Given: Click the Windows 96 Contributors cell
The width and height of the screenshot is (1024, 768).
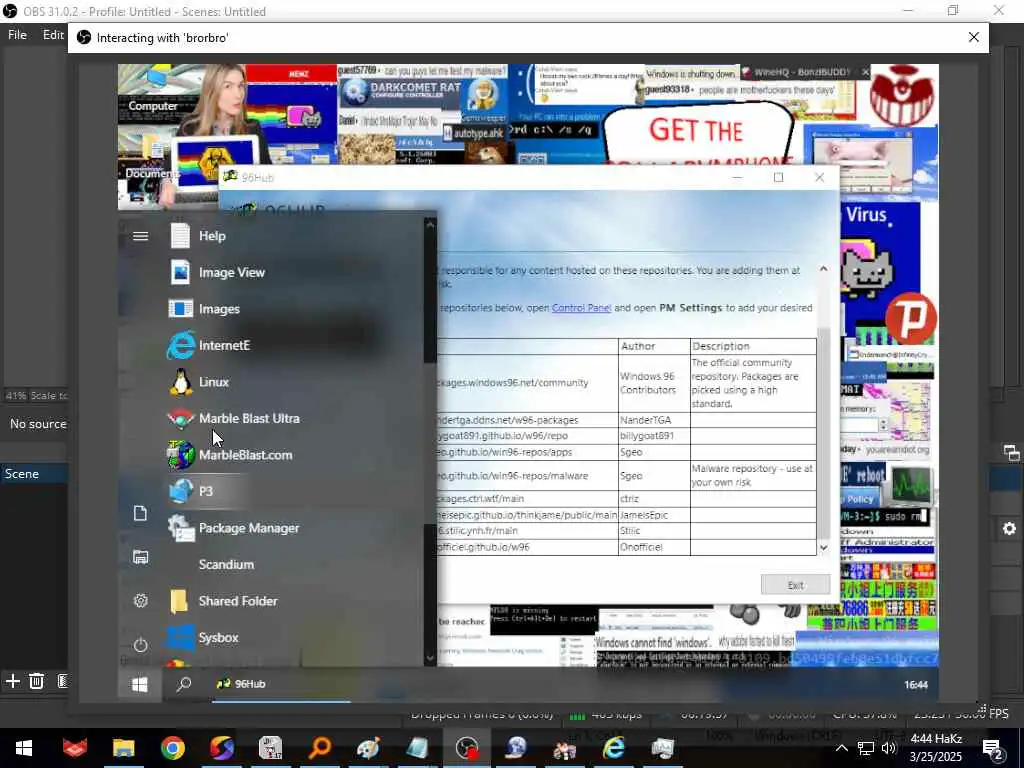Looking at the screenshot, I should coord(654,383).
